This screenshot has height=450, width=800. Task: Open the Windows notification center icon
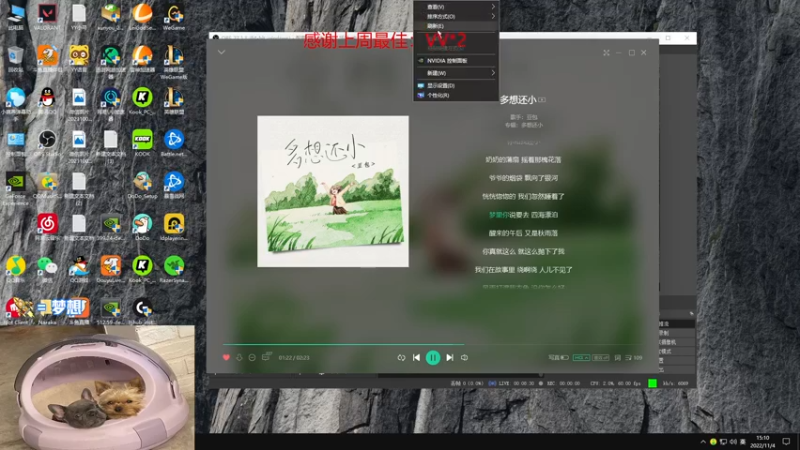pos(786,442)
